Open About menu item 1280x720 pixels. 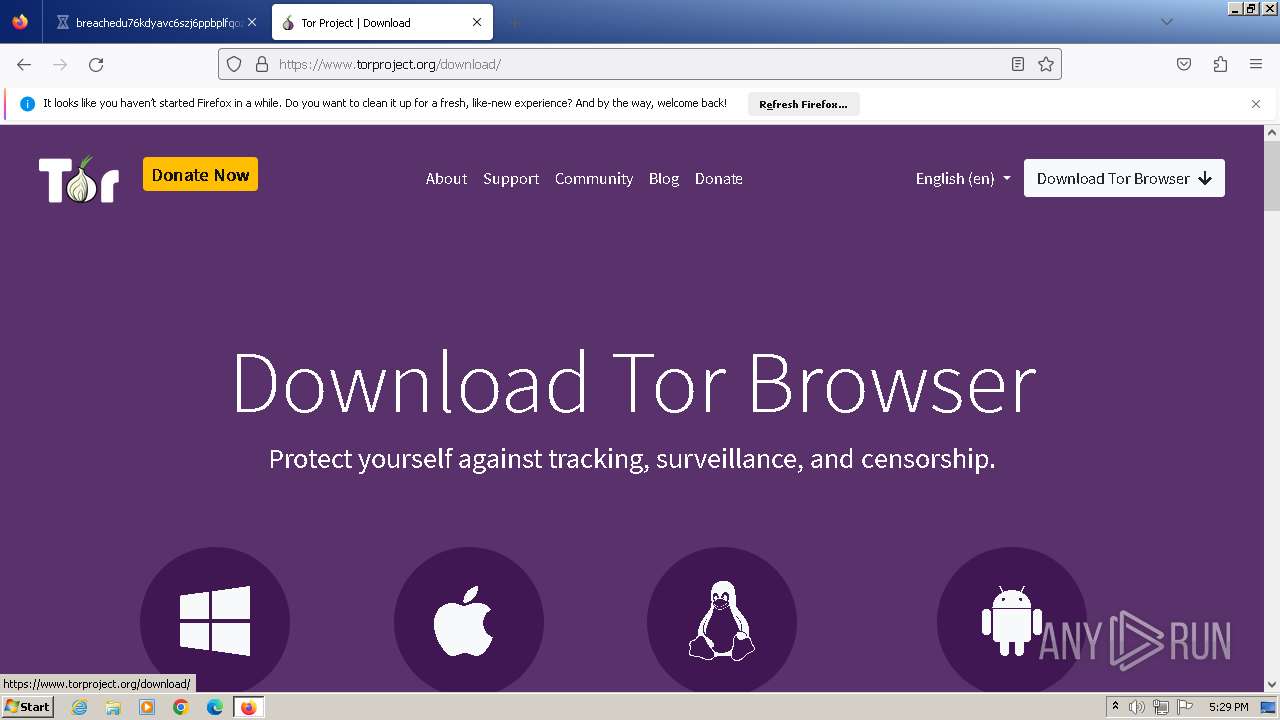(x=446, y=178)
